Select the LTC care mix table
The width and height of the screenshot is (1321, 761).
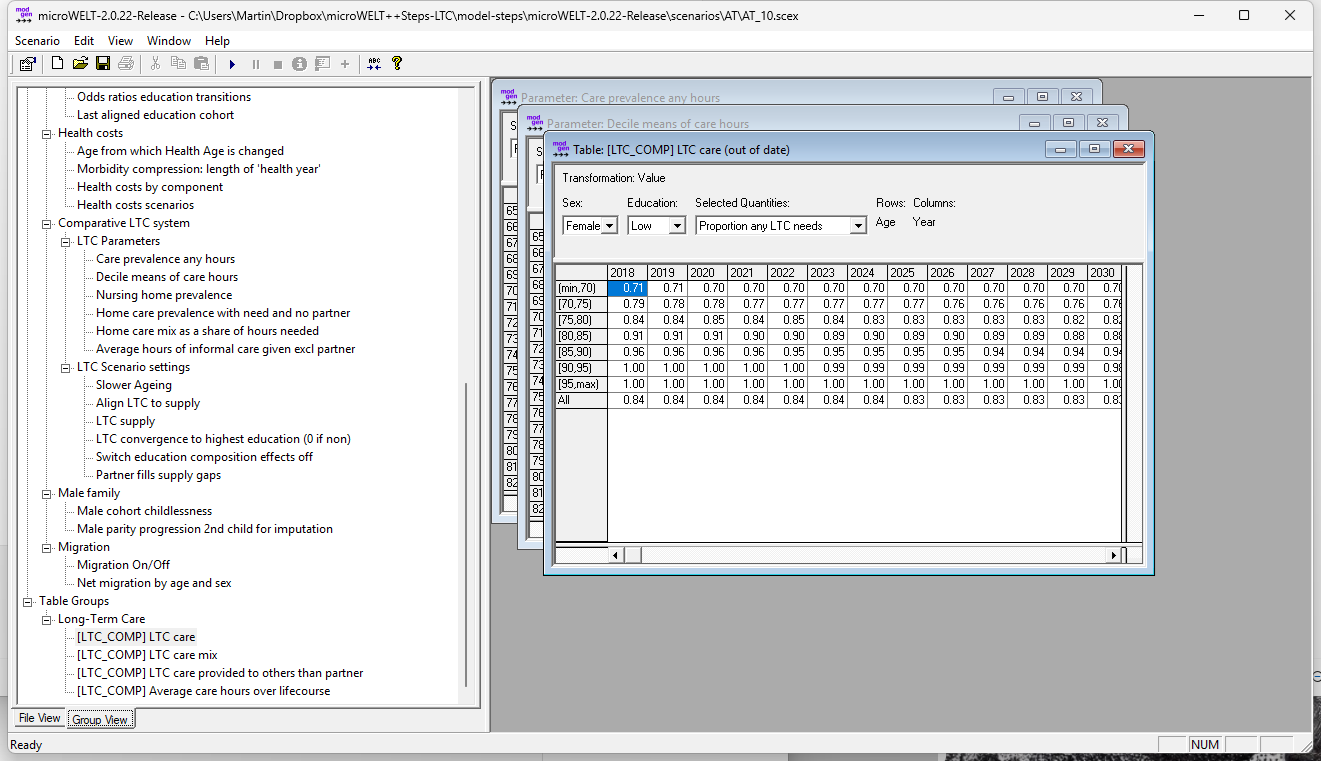(x=147, y=655)
